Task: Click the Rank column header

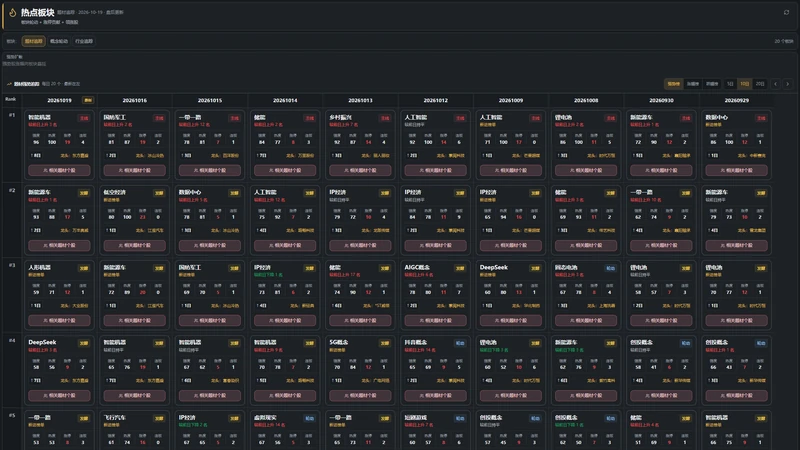Action: (11, 99)
